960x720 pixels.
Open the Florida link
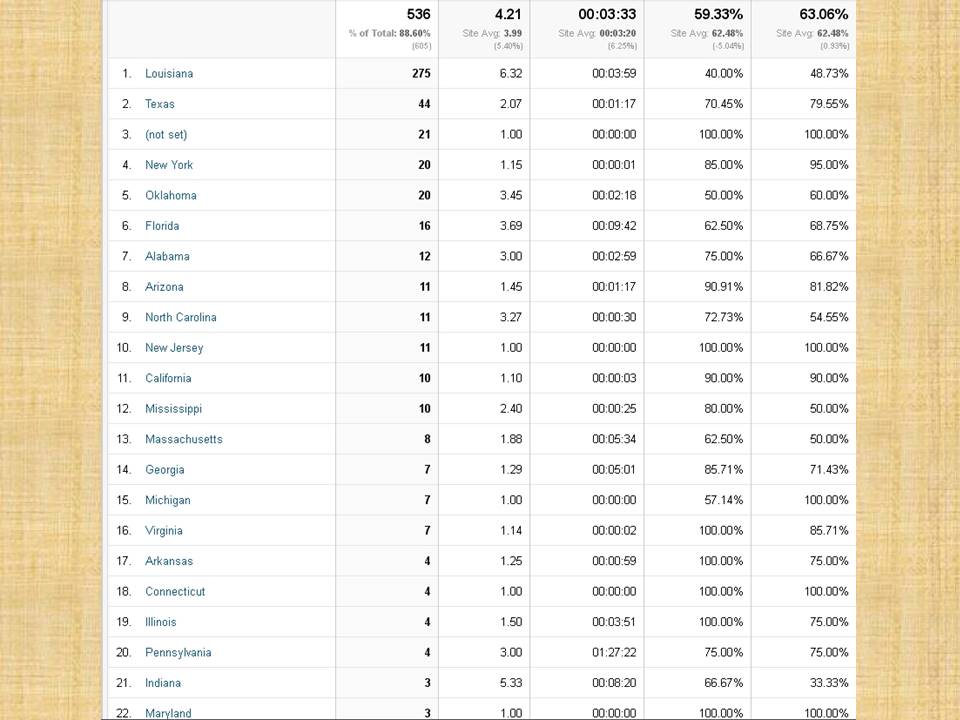click(x=162, y=226)
